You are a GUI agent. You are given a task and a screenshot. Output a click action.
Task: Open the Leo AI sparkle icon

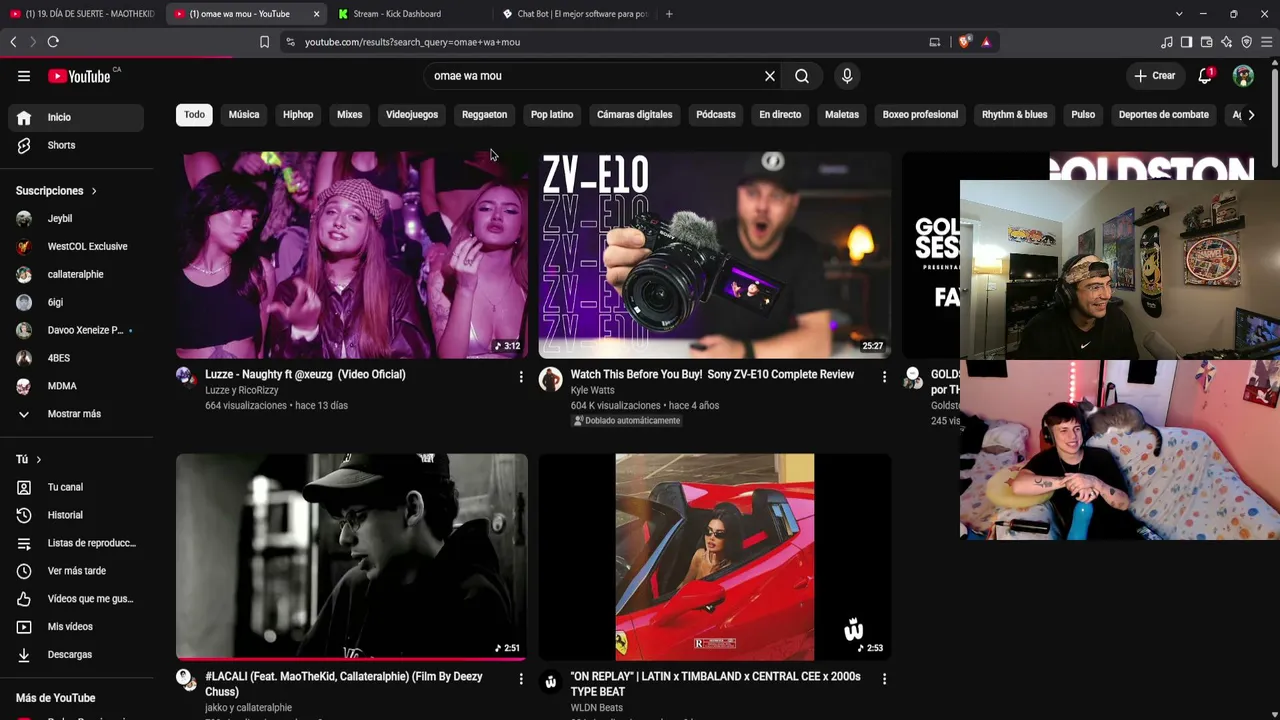tap(1226, 42)
